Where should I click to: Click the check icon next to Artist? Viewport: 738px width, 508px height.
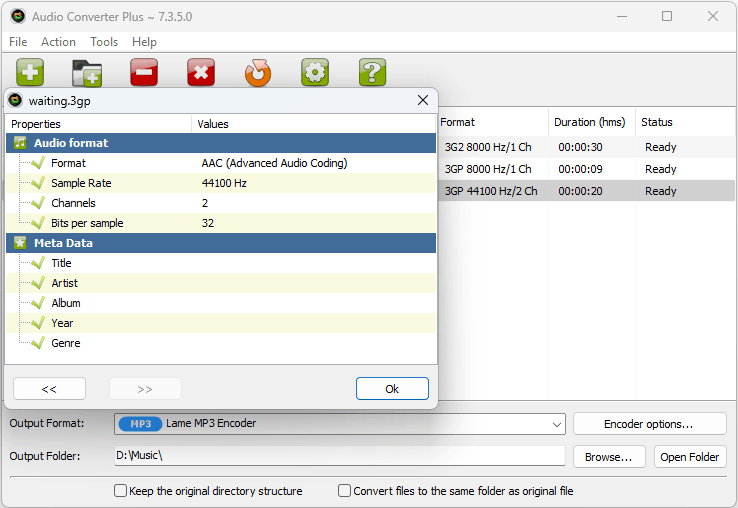(38, 283)
